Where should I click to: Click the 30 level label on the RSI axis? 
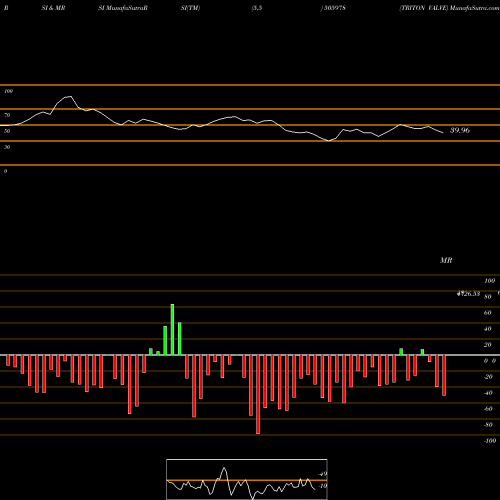click(7, 147)
